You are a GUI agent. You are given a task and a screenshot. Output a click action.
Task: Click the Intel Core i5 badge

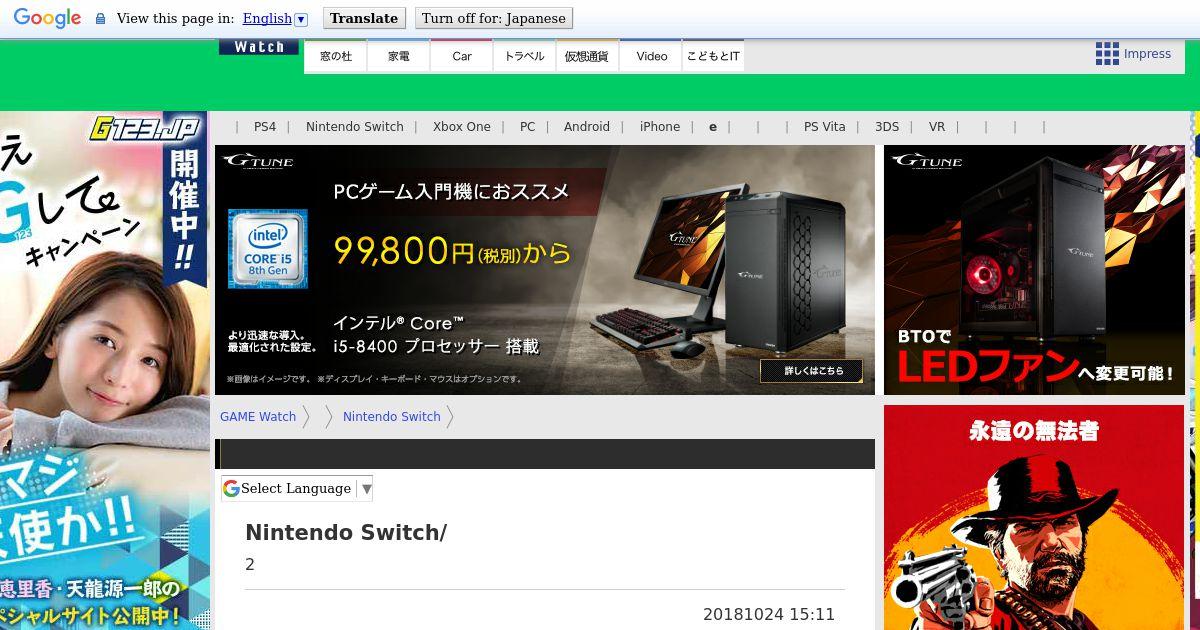(x=267, y=248)
